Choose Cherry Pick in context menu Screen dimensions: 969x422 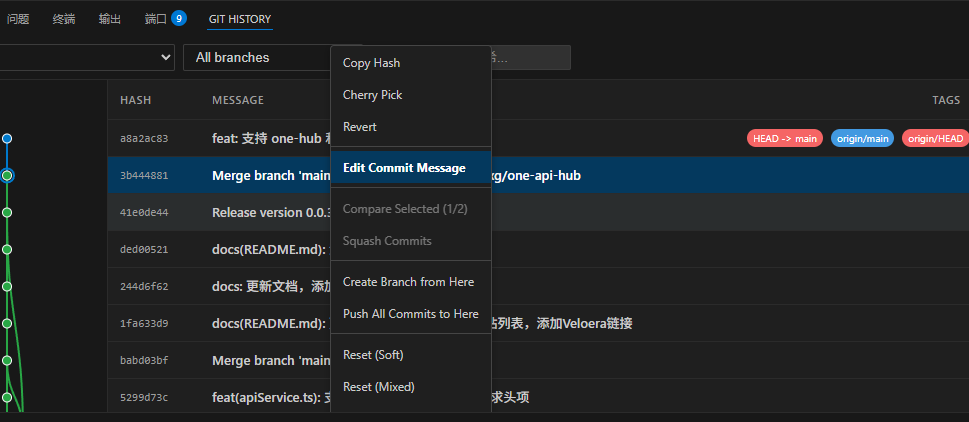click(372, 95)
